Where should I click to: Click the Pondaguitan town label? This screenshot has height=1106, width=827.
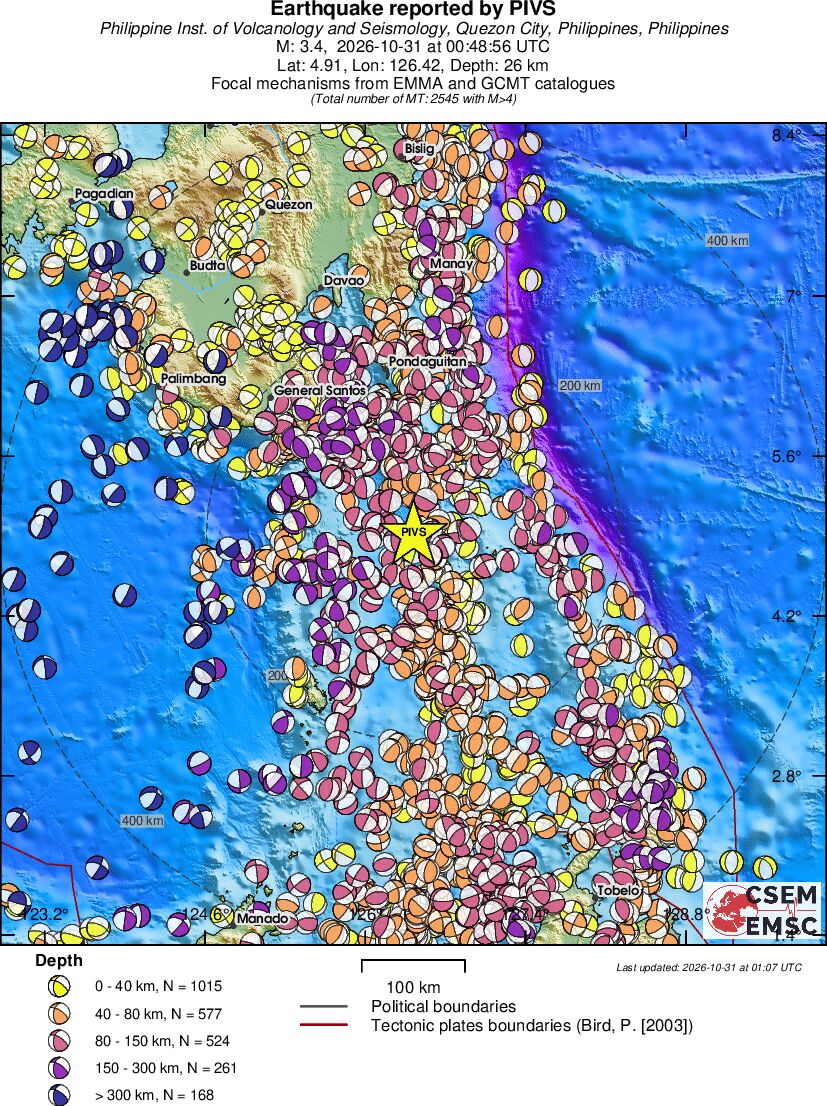tap(428, 361)
